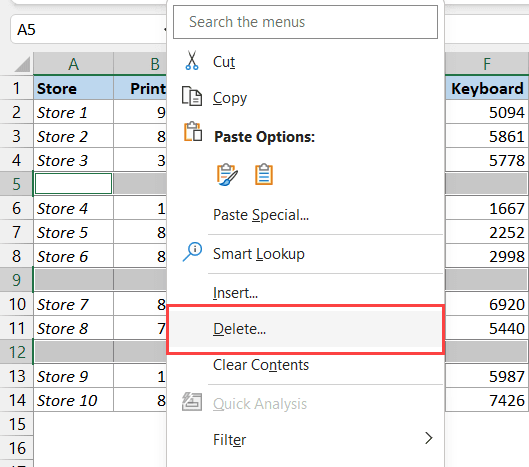Click the Store 7 cell
529x467 pixels.
pos(73,304)
